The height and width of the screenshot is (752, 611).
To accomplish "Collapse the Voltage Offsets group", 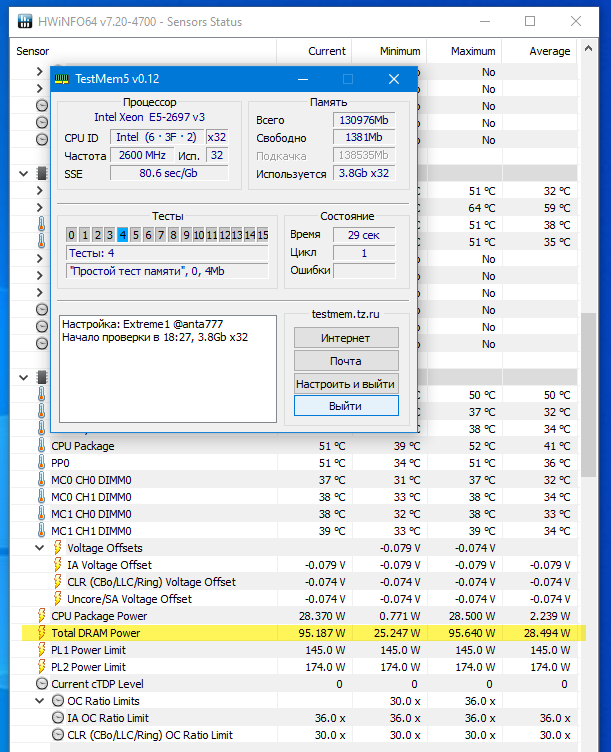I will coord(40,548).
